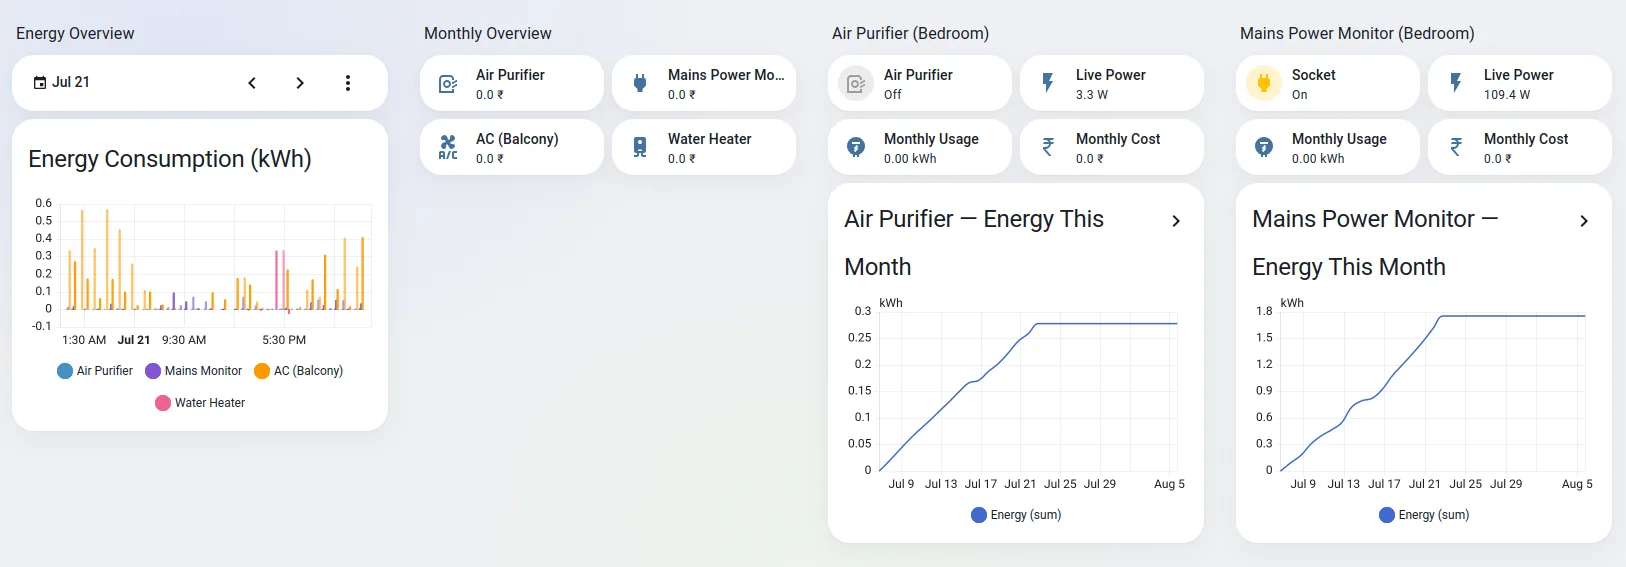Open the Water Heater 0.0 ₹ tile
1626x567 pixels.
(704, 147)
